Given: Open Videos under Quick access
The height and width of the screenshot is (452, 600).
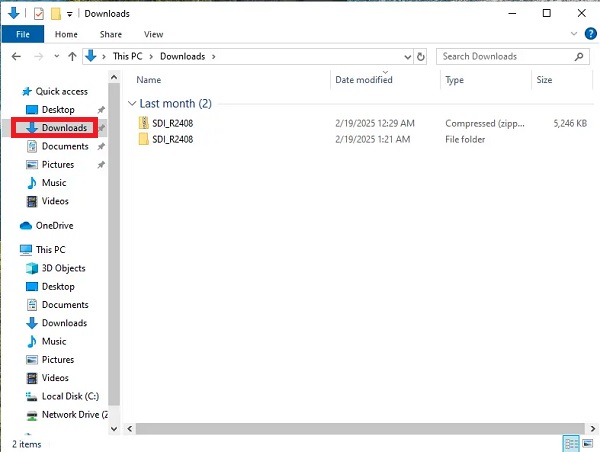Looking at the screenshot, I should (x=55, y=201).
